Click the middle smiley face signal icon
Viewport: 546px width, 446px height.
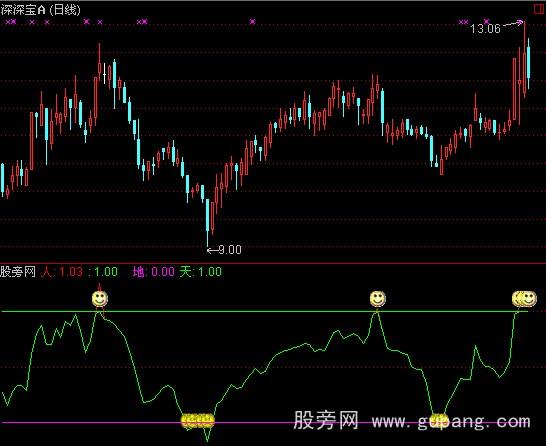[378, 298]
